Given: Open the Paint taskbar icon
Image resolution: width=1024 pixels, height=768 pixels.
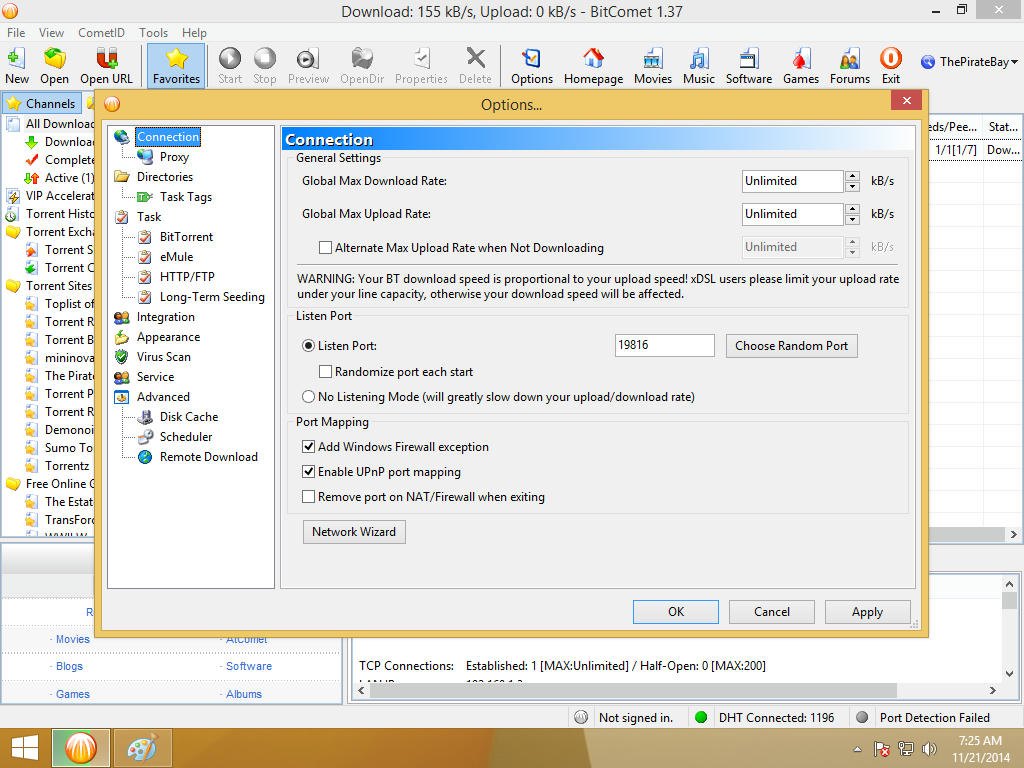Looking at the screenshot, I should 142,748.
